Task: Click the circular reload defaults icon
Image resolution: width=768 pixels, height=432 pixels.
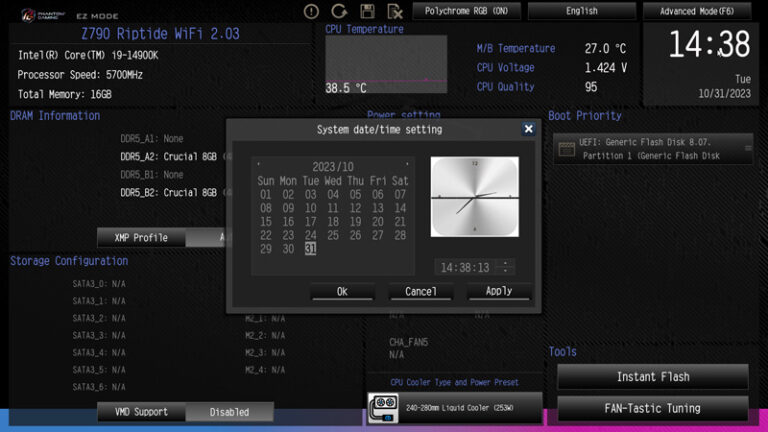Action: [x=339, y=11]
